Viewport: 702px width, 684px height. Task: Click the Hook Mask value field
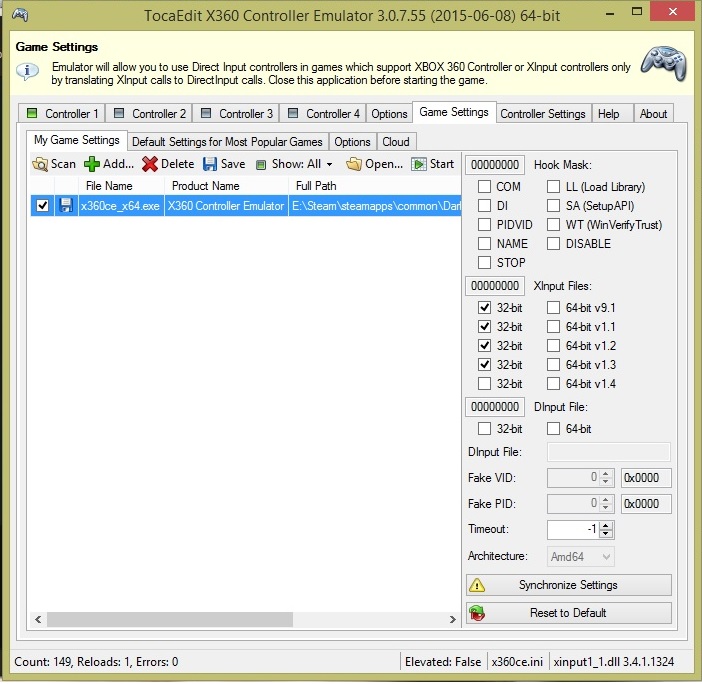[495, 165]
